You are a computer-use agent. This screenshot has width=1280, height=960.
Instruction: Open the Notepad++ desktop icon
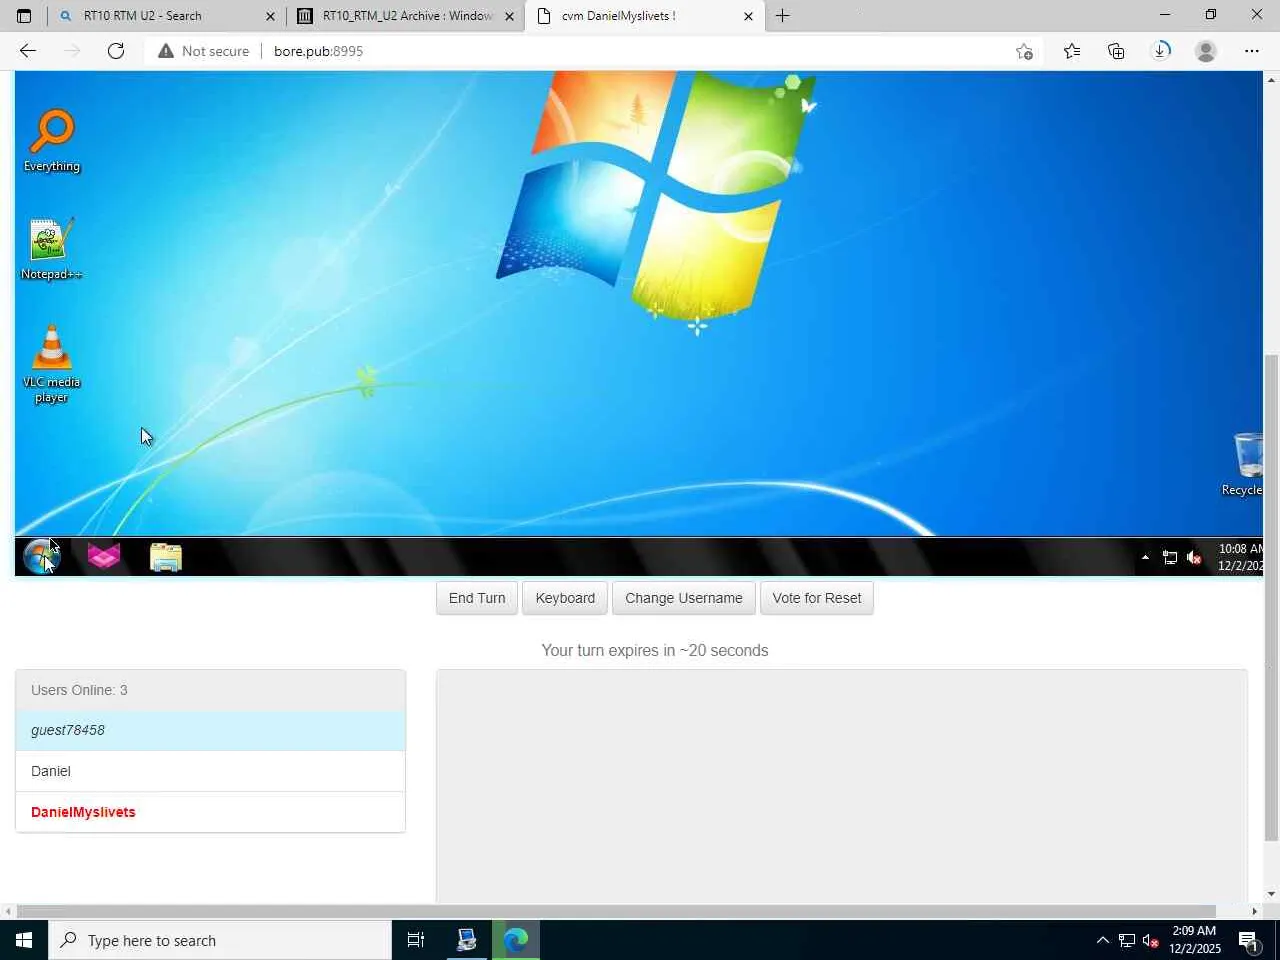pyautogui.click(x=51, y=249)
